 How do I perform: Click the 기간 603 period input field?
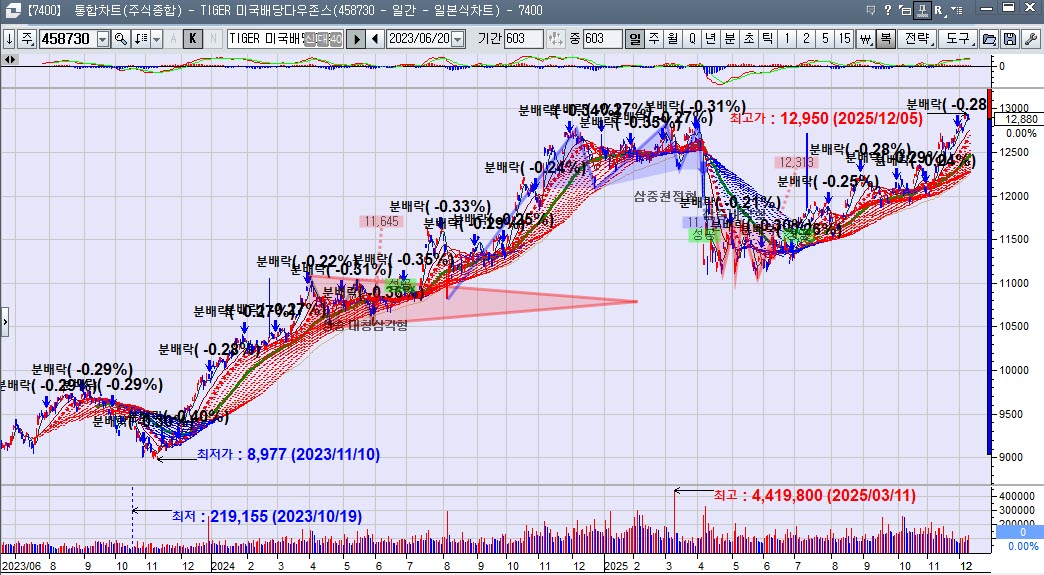pyautogui.click(x=524, y=39)
